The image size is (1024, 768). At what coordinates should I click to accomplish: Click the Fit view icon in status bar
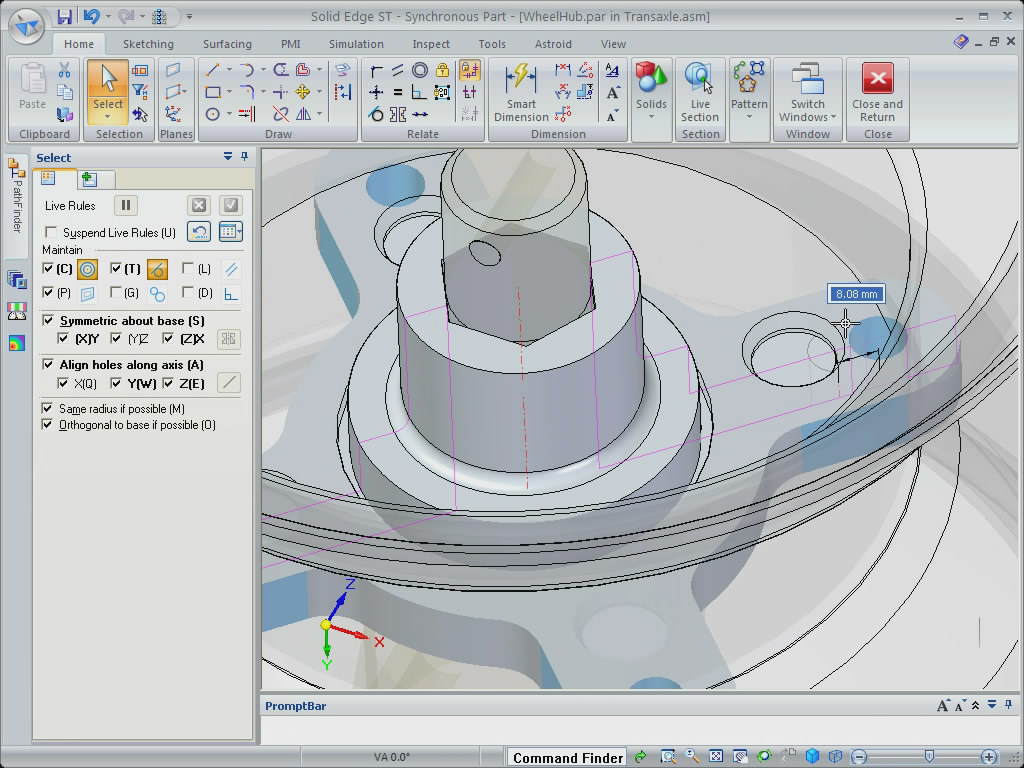pyautogui.click(x=716, y=756)
